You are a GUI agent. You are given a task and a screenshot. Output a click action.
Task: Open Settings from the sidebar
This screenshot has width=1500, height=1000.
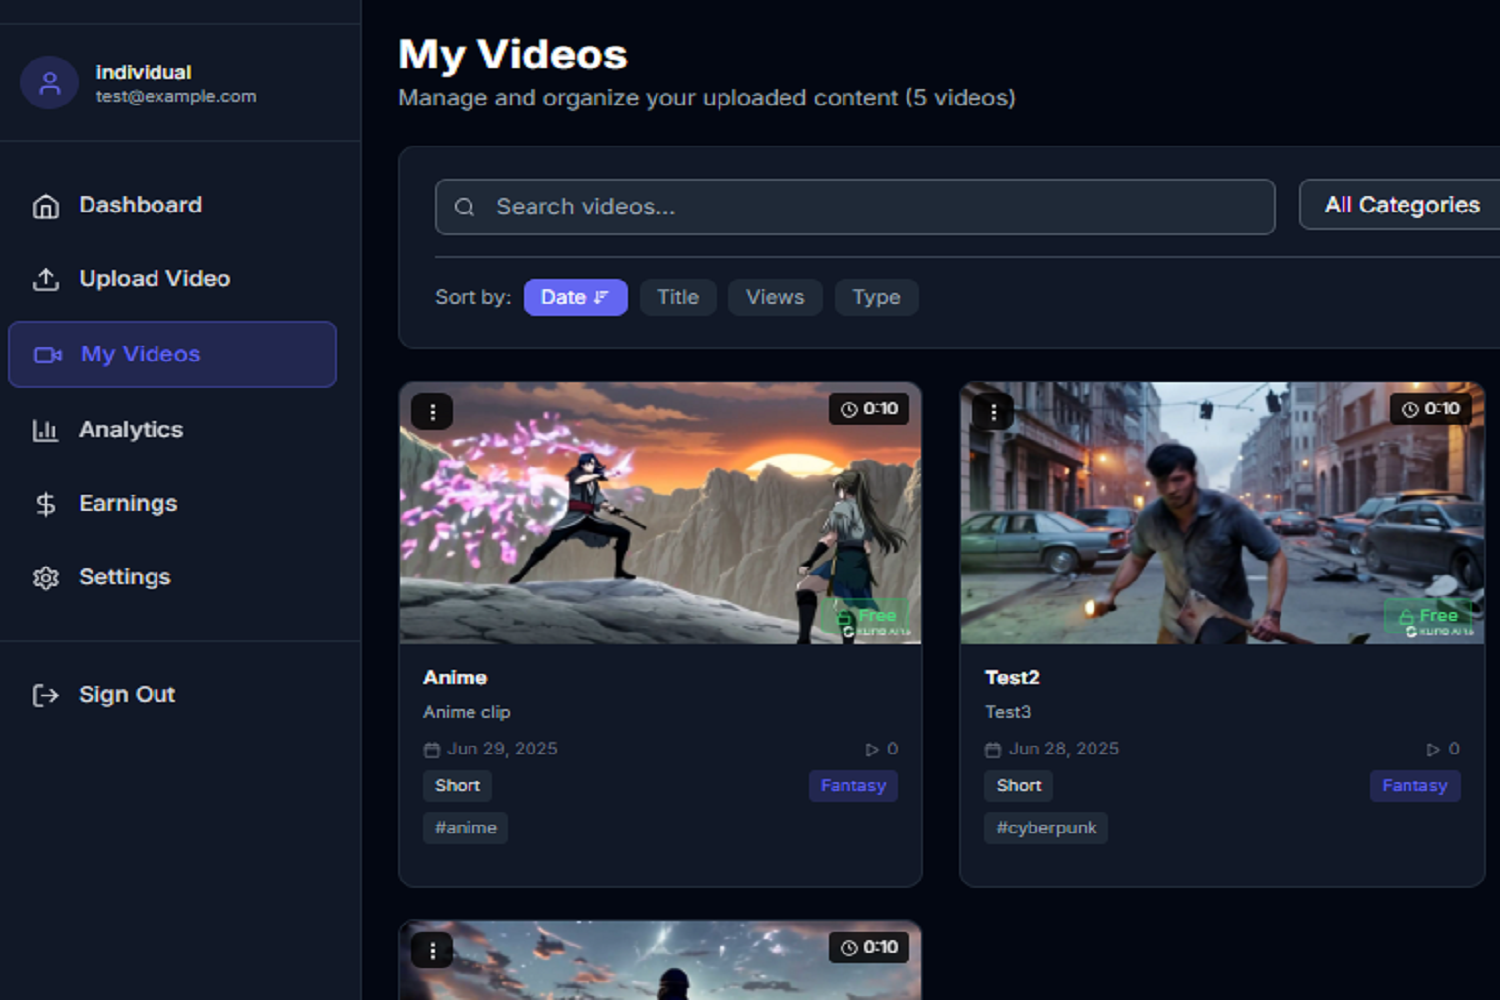pyautogui.click(x=172, y=577)
